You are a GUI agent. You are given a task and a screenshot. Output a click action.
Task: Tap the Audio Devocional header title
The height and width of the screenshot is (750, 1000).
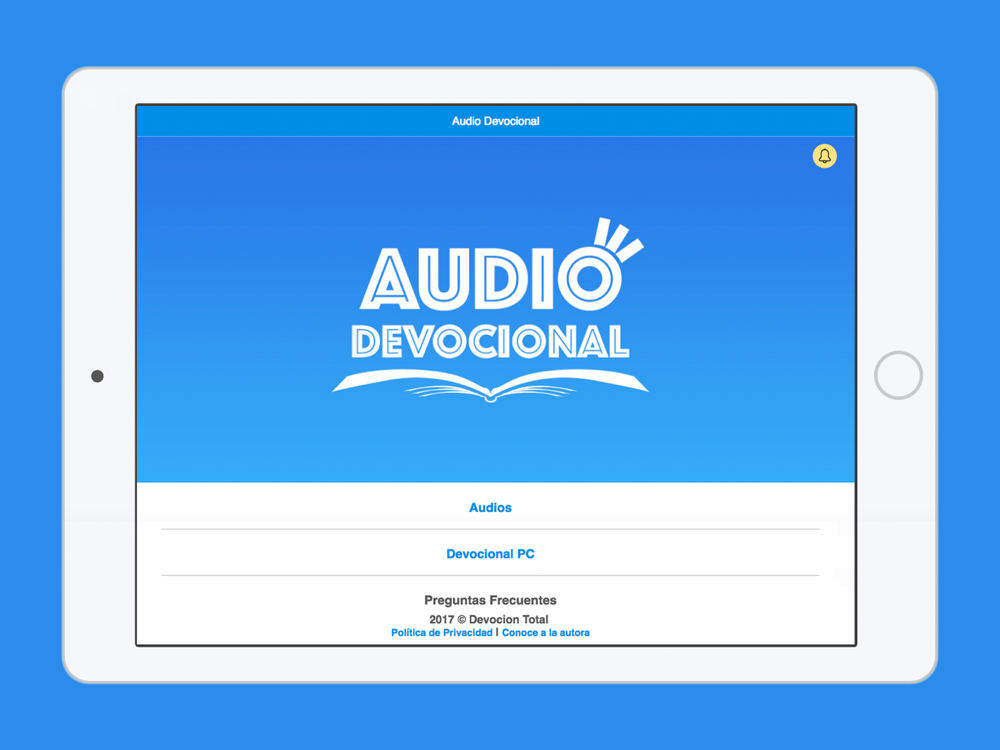pyautogui.click(x=496, y=121)
